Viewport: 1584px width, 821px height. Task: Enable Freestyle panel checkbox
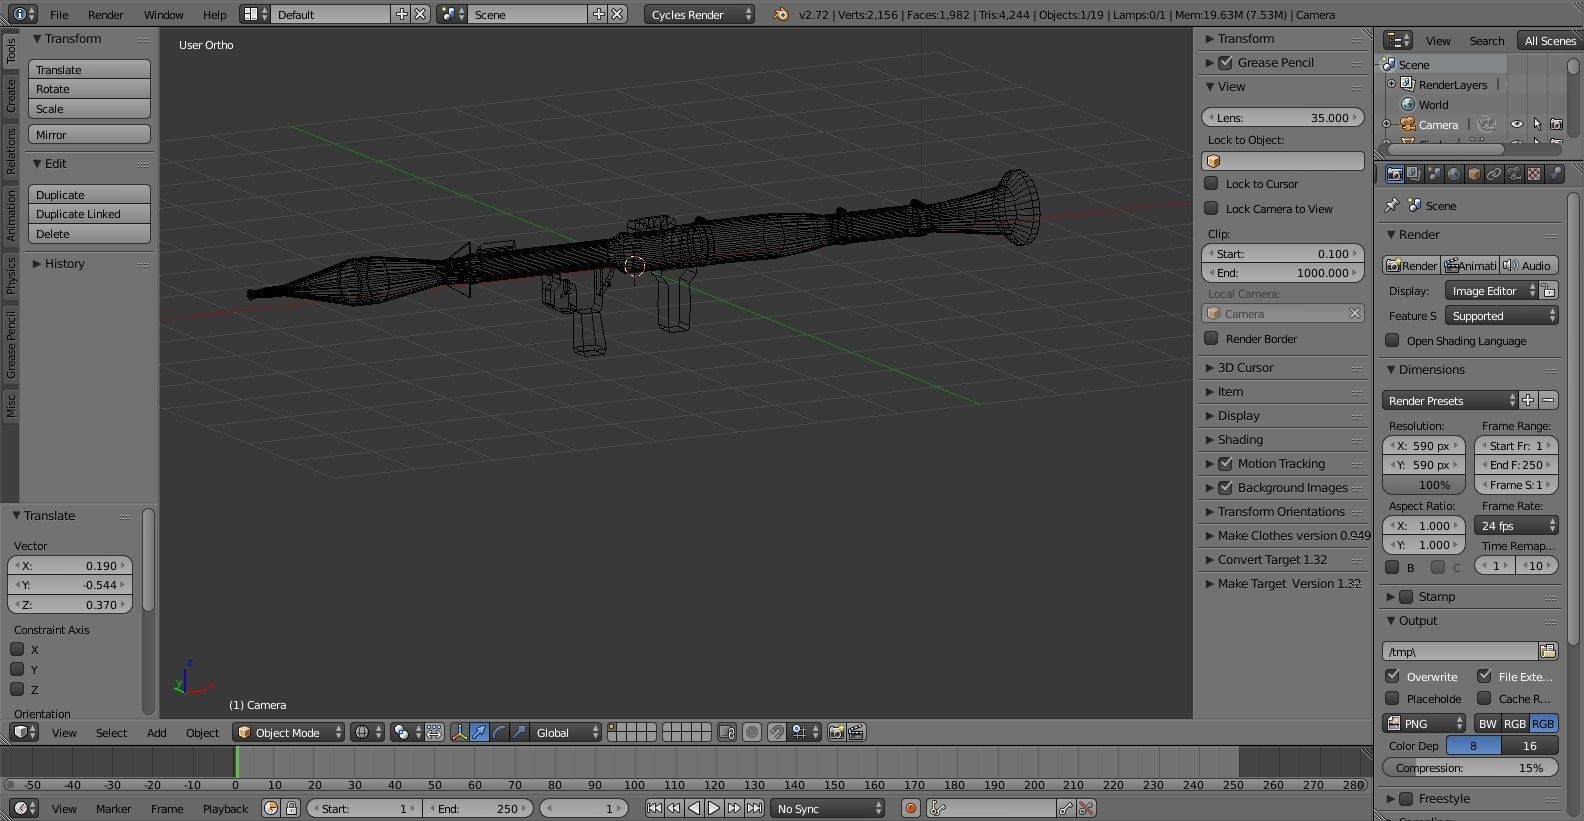click(x=1406, y=798)
